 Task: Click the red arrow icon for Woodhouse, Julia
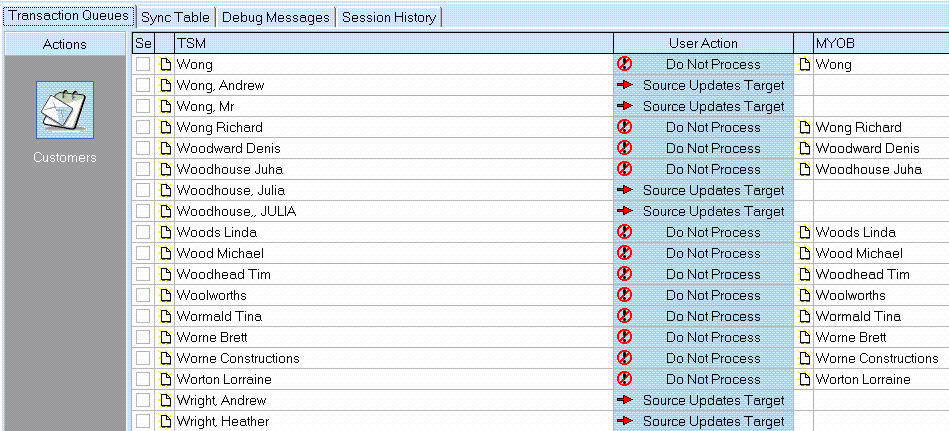pos(626,191)
